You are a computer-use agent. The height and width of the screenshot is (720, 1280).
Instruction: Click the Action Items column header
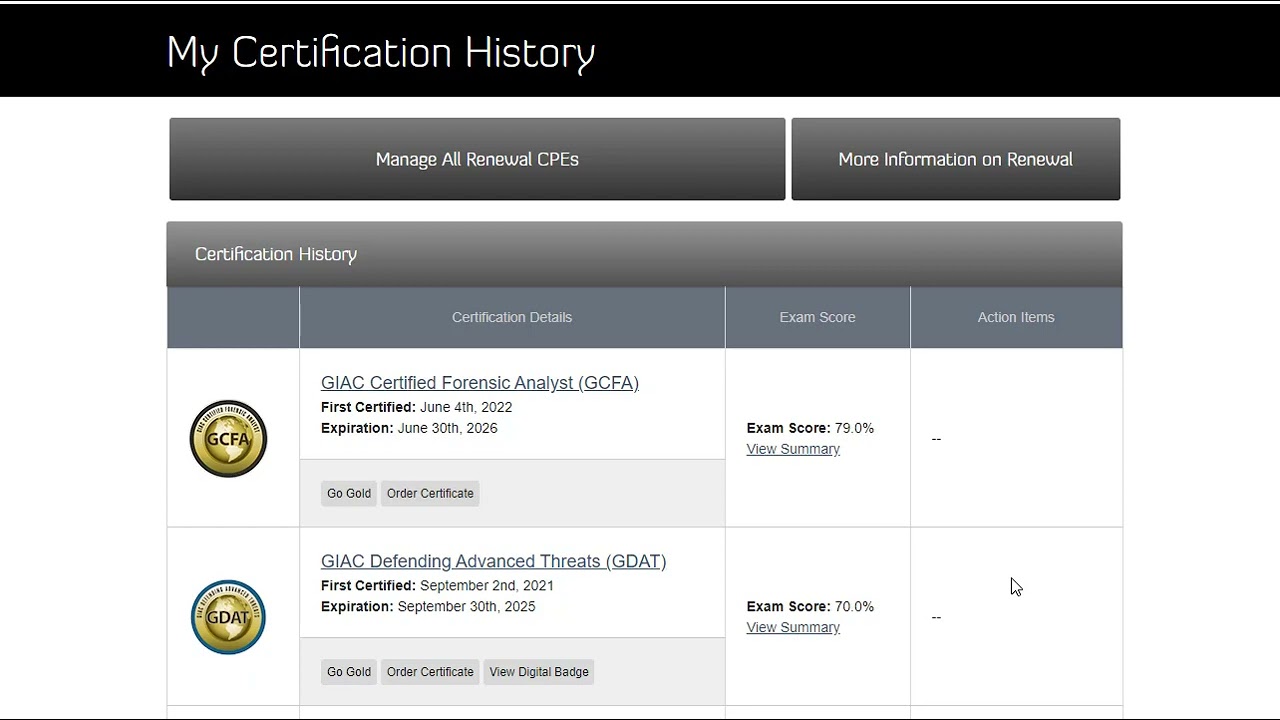coord(1016,317)
